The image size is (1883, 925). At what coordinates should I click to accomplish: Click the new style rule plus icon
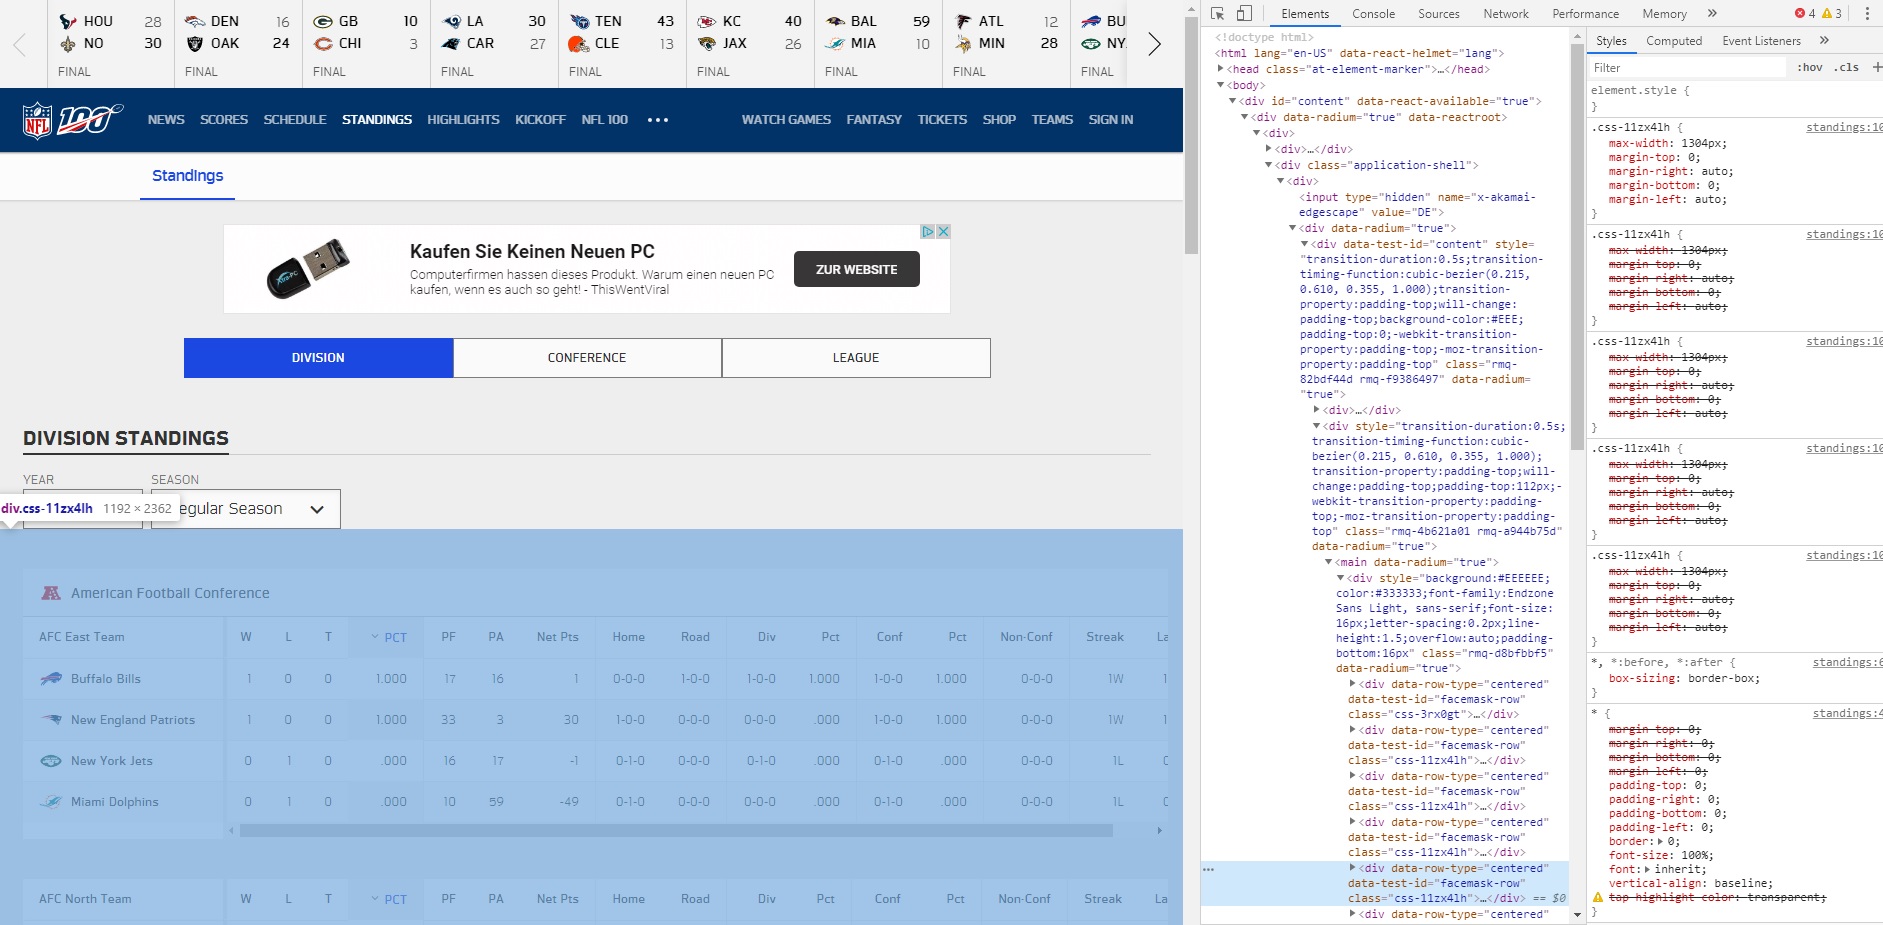click(1876, 67)
